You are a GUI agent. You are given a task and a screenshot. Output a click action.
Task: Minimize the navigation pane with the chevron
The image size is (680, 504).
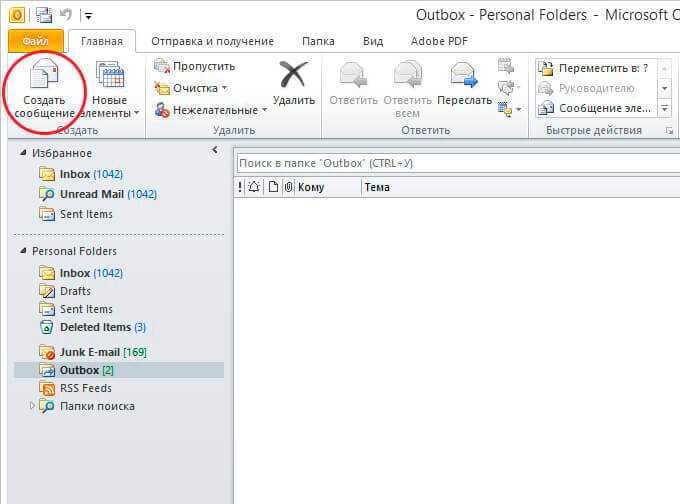(x=215, y=151)
